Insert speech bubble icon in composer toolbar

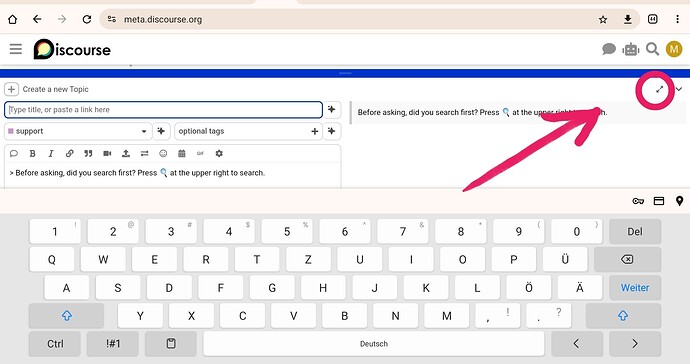14,154
